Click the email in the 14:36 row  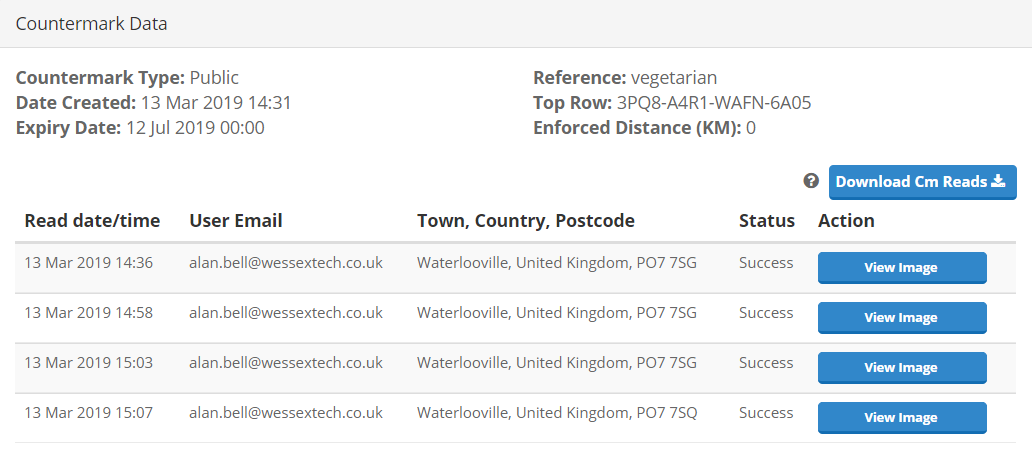pyautogui.click(x=286, y=263)
